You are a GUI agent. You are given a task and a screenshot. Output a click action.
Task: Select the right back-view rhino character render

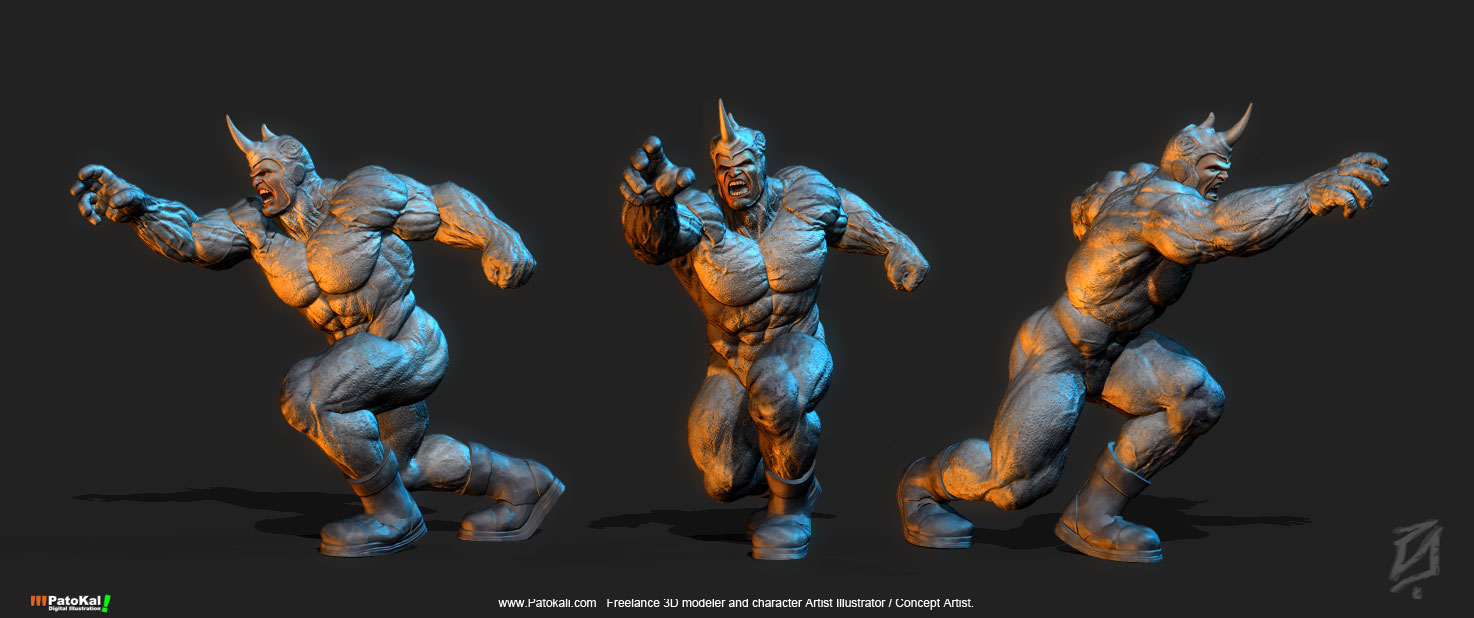pyautogui.click(x=1142, y=333)
